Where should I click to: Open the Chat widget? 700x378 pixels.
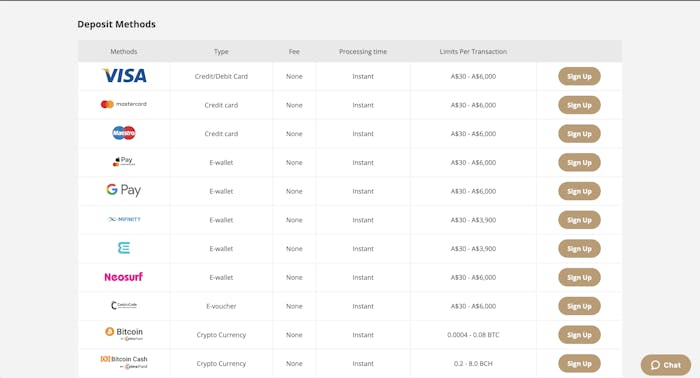click(666, 365)
